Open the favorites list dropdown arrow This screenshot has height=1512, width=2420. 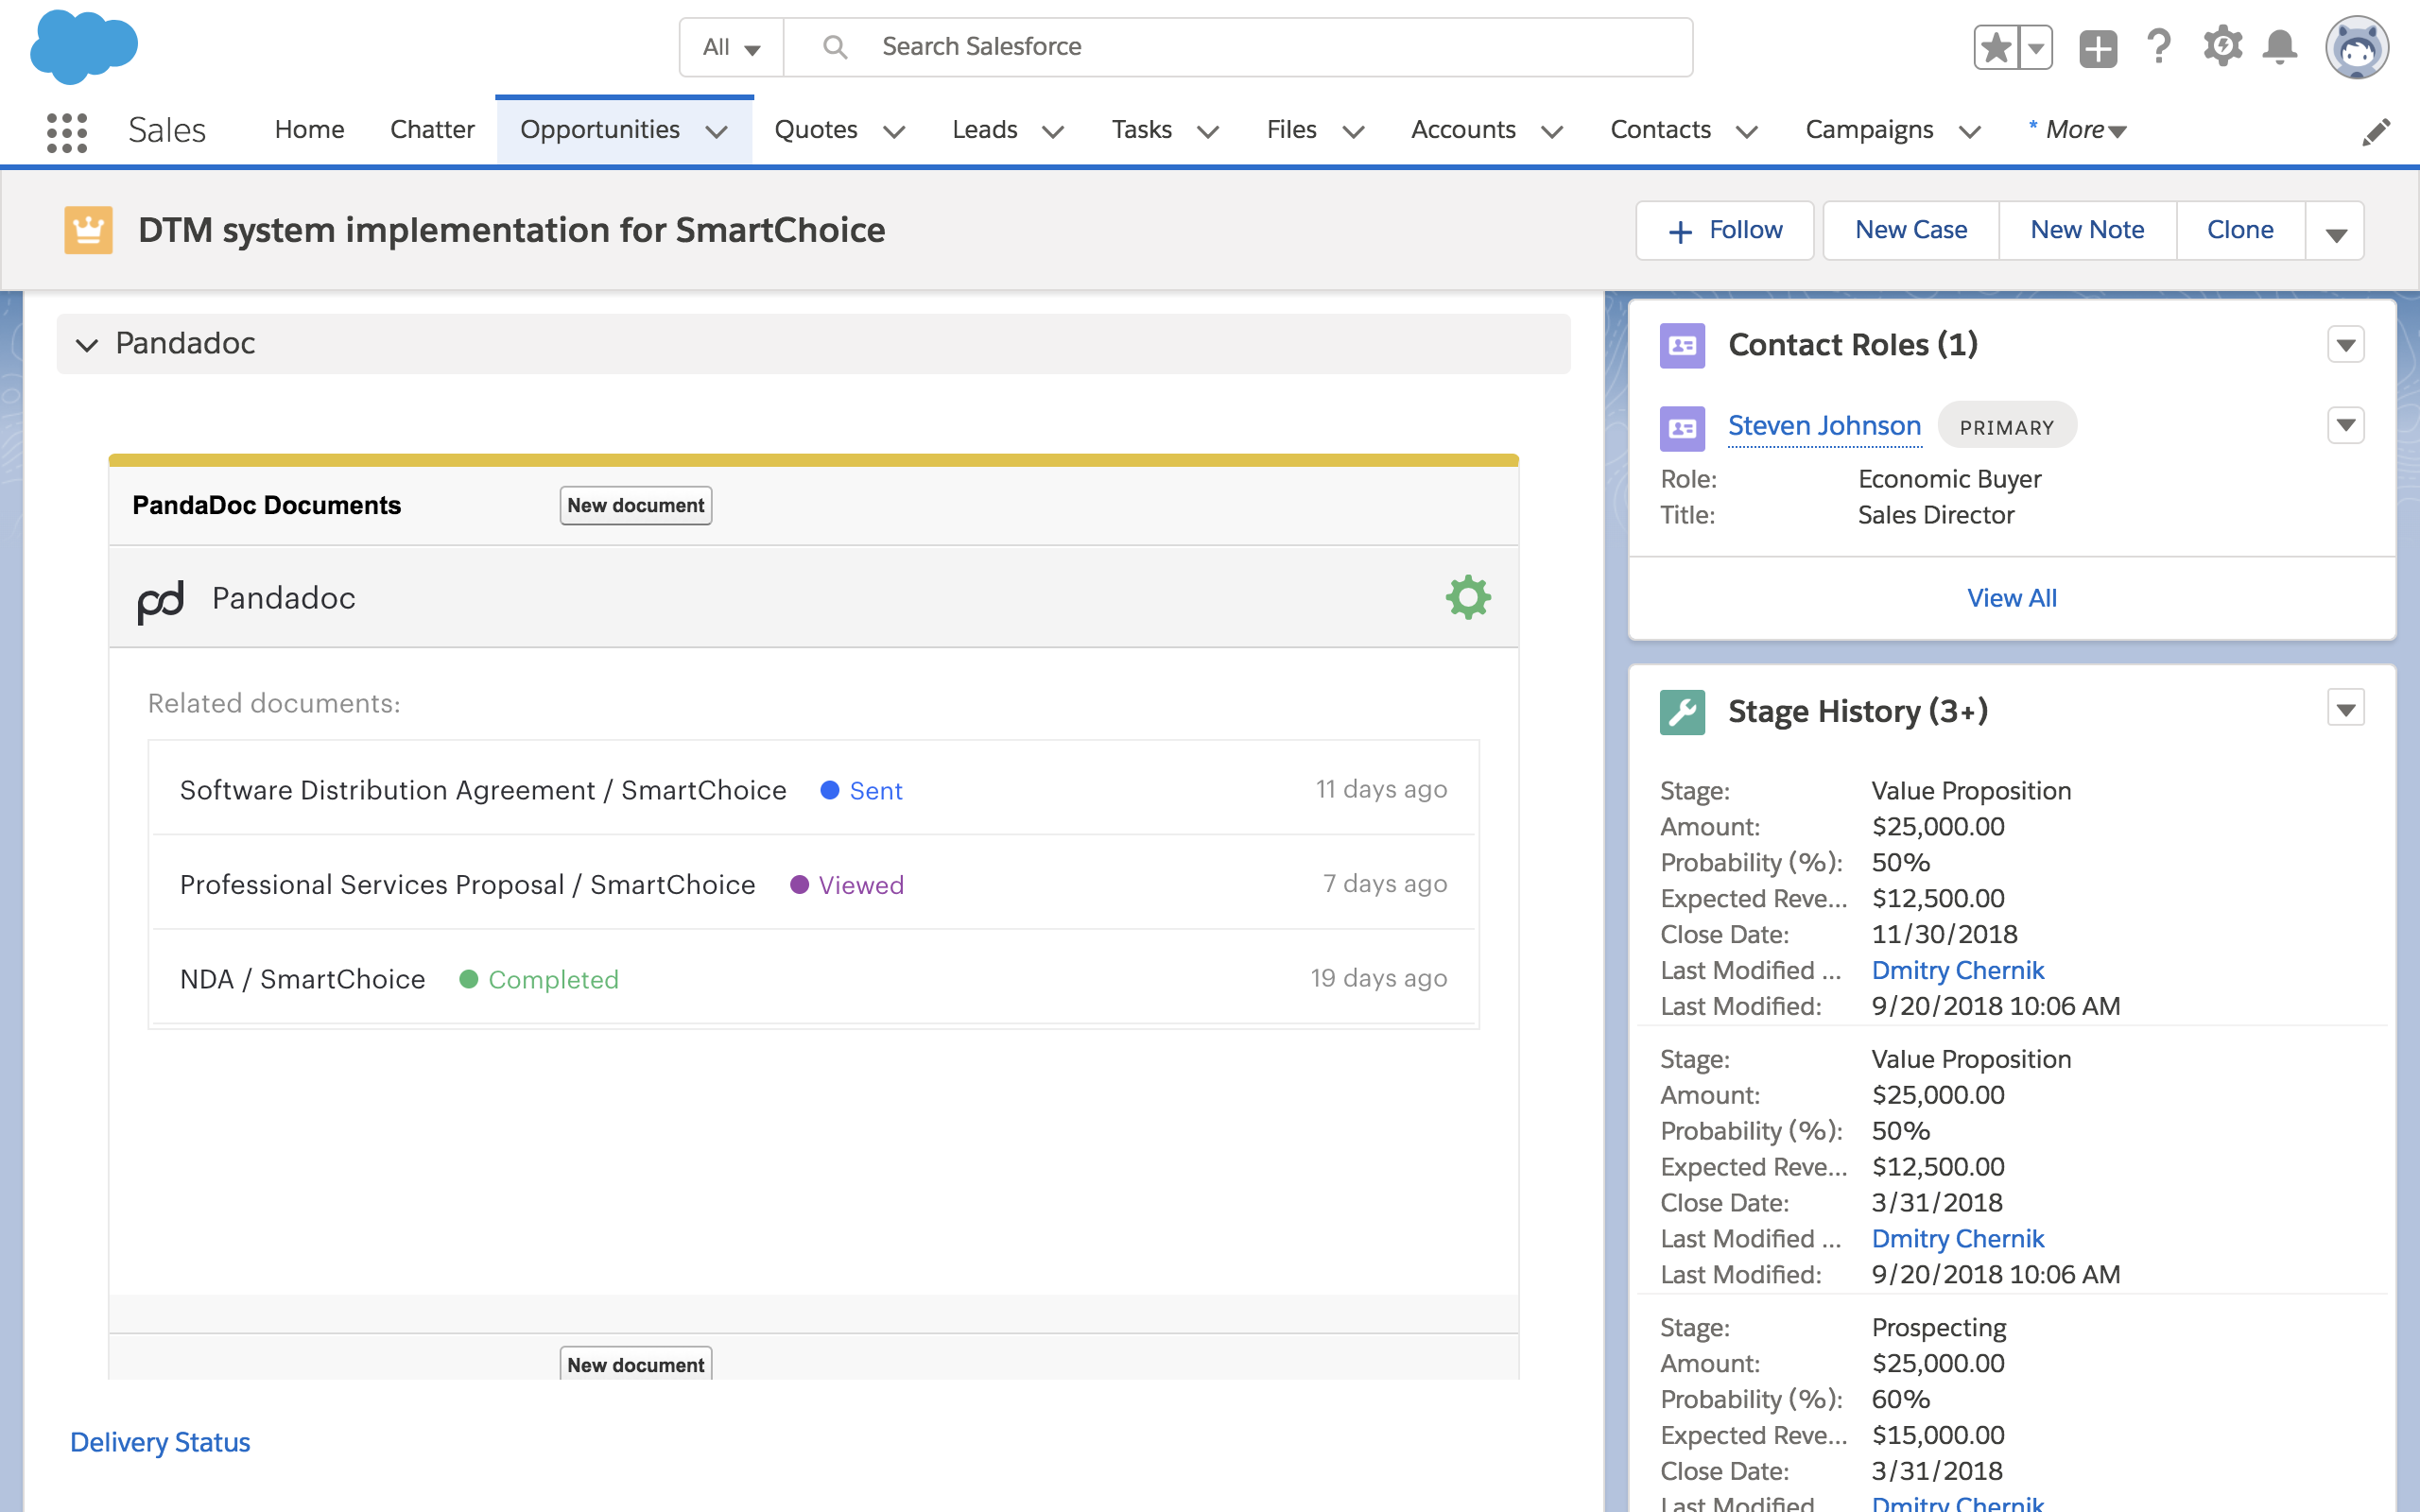tap(2035, 47)
